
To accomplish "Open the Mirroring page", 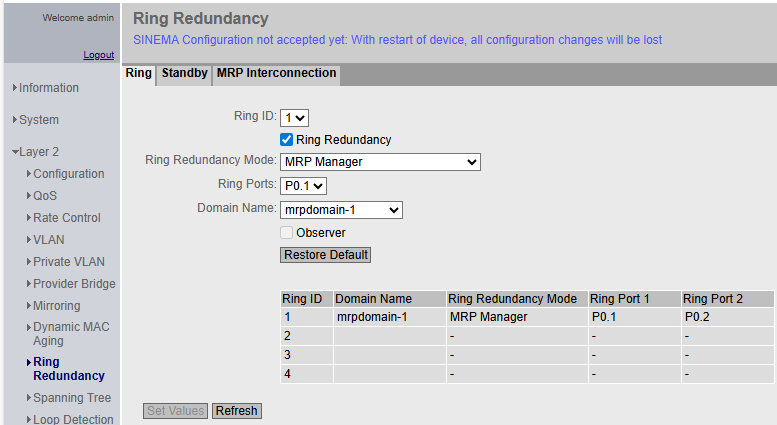I will coord(56,306).
